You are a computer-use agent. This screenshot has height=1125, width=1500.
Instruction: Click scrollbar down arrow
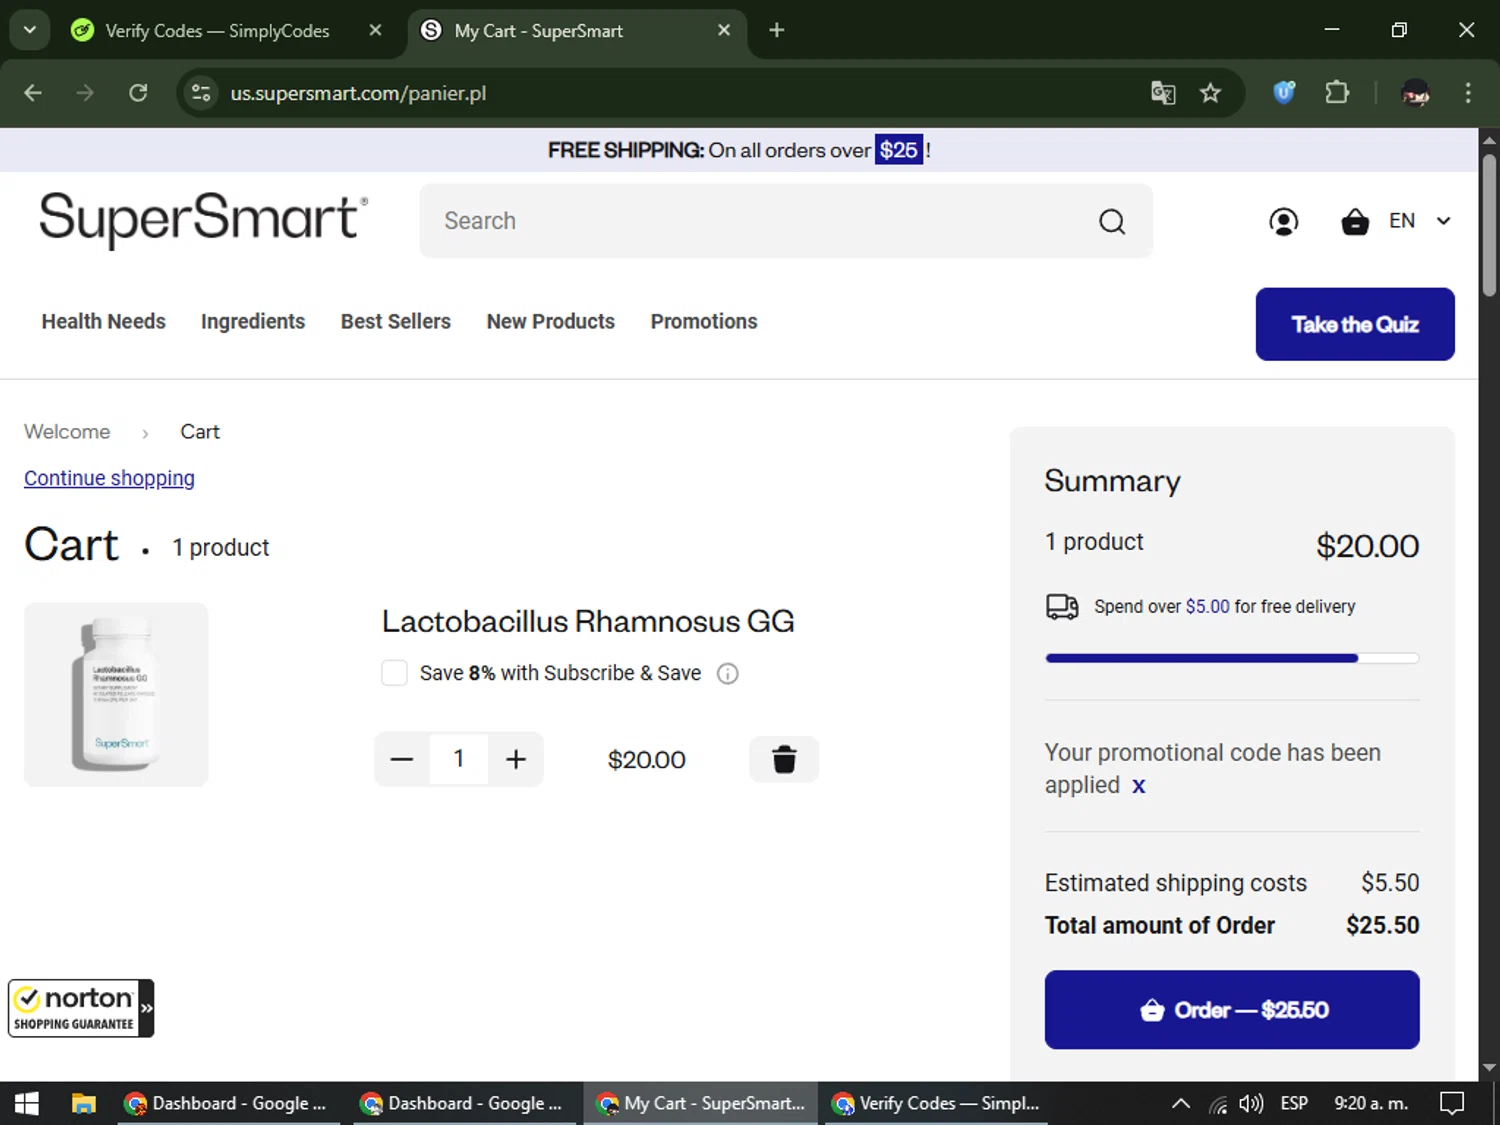coord(1490,1068)
